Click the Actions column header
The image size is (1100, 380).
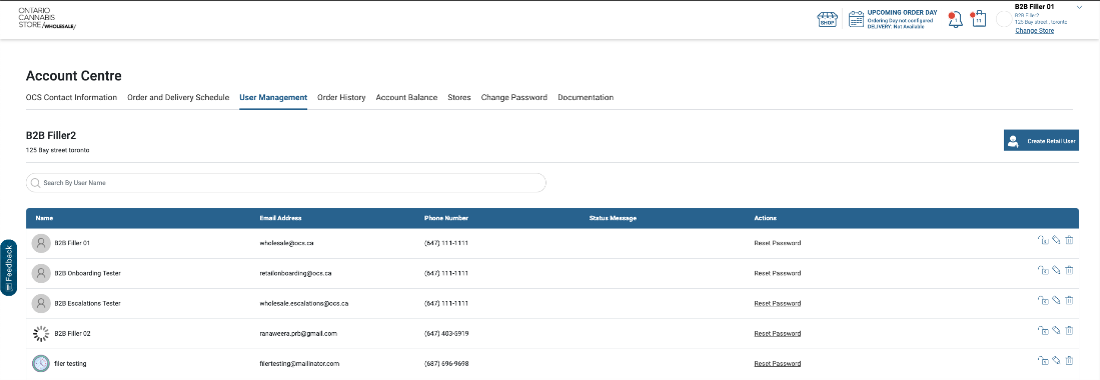pyautogui.click(x=765, y=218)
